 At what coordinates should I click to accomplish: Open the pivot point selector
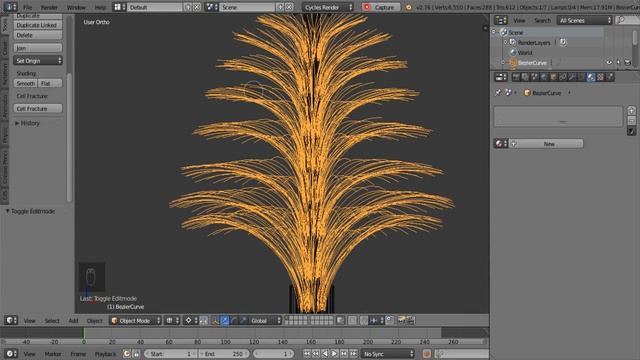click(x=191, y=320)
